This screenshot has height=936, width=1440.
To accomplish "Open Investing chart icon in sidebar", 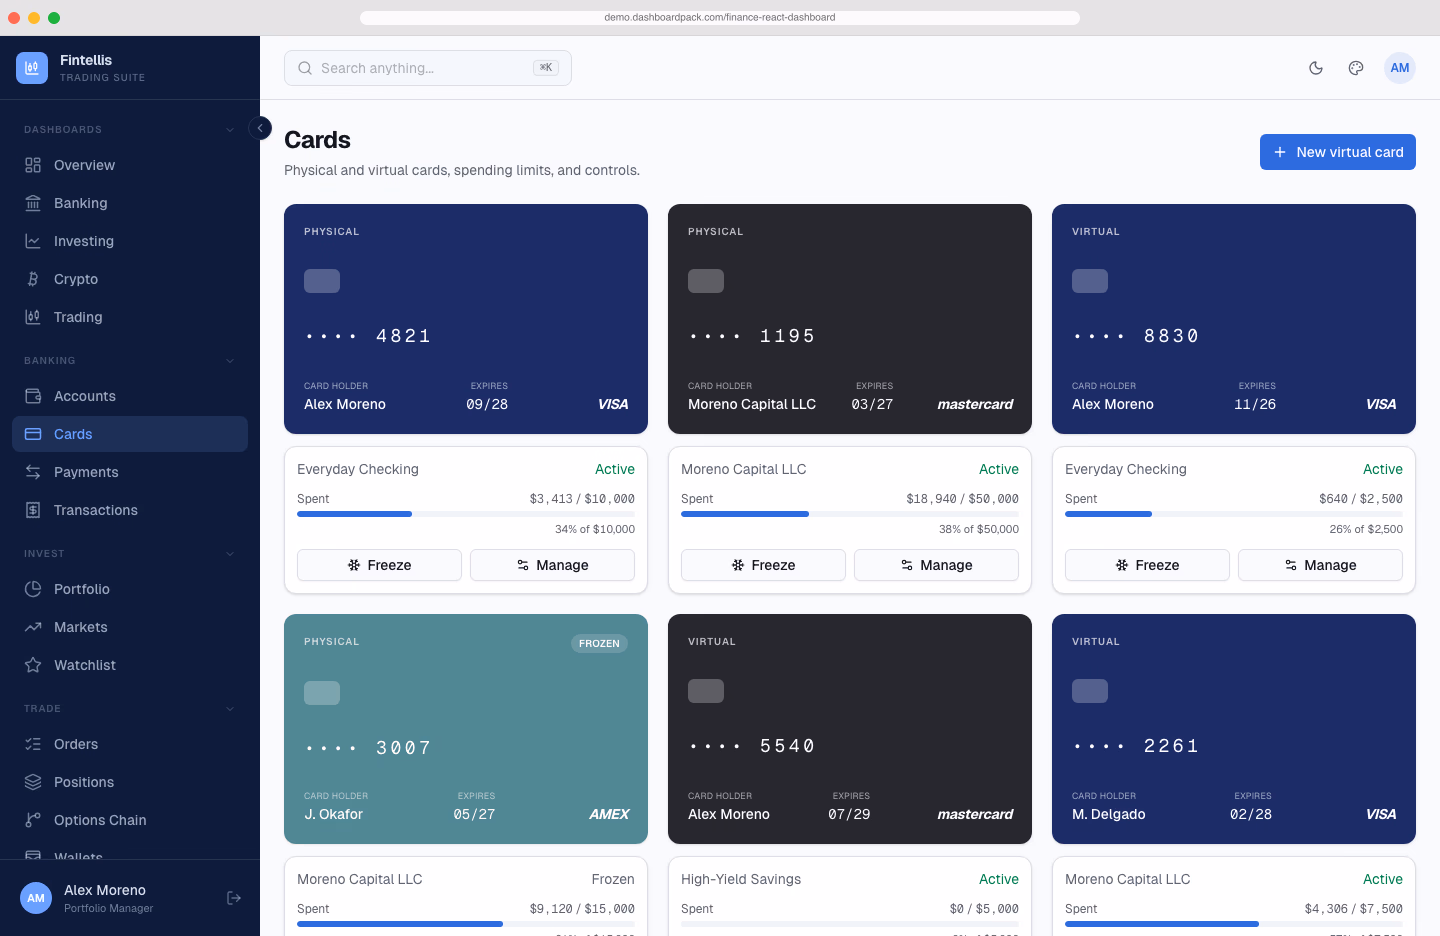I will coord(33,241).
